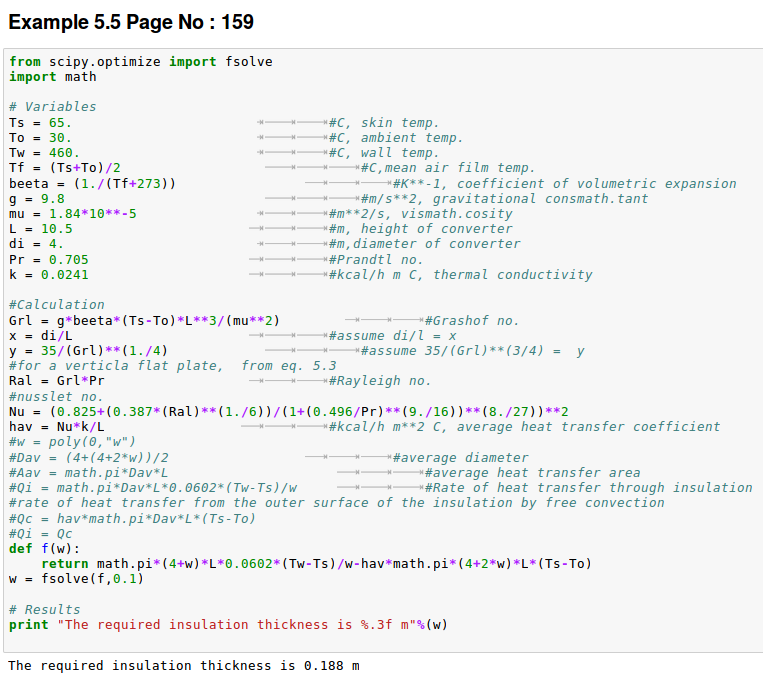Click the Grashof number formula 'Grl = ...'
This screenshot has width=763, height=677.
click(x=143, y=321)
